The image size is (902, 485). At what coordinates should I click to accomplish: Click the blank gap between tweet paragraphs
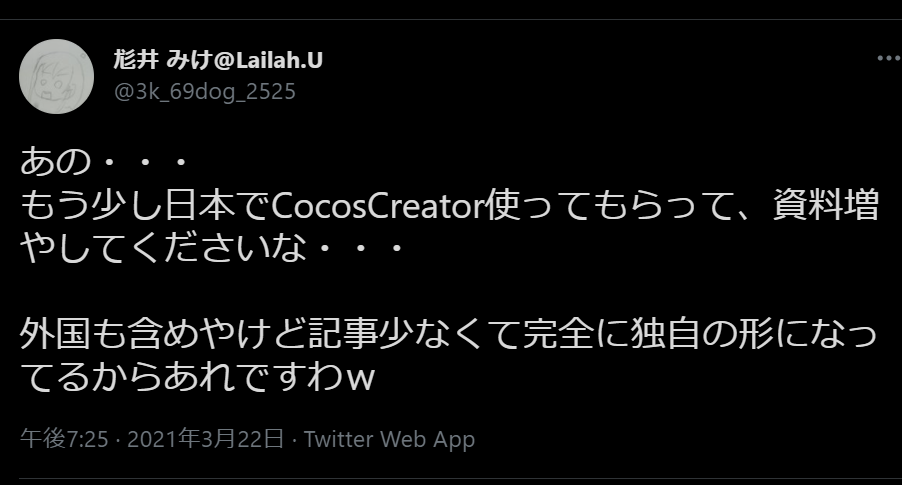[451, 292]
